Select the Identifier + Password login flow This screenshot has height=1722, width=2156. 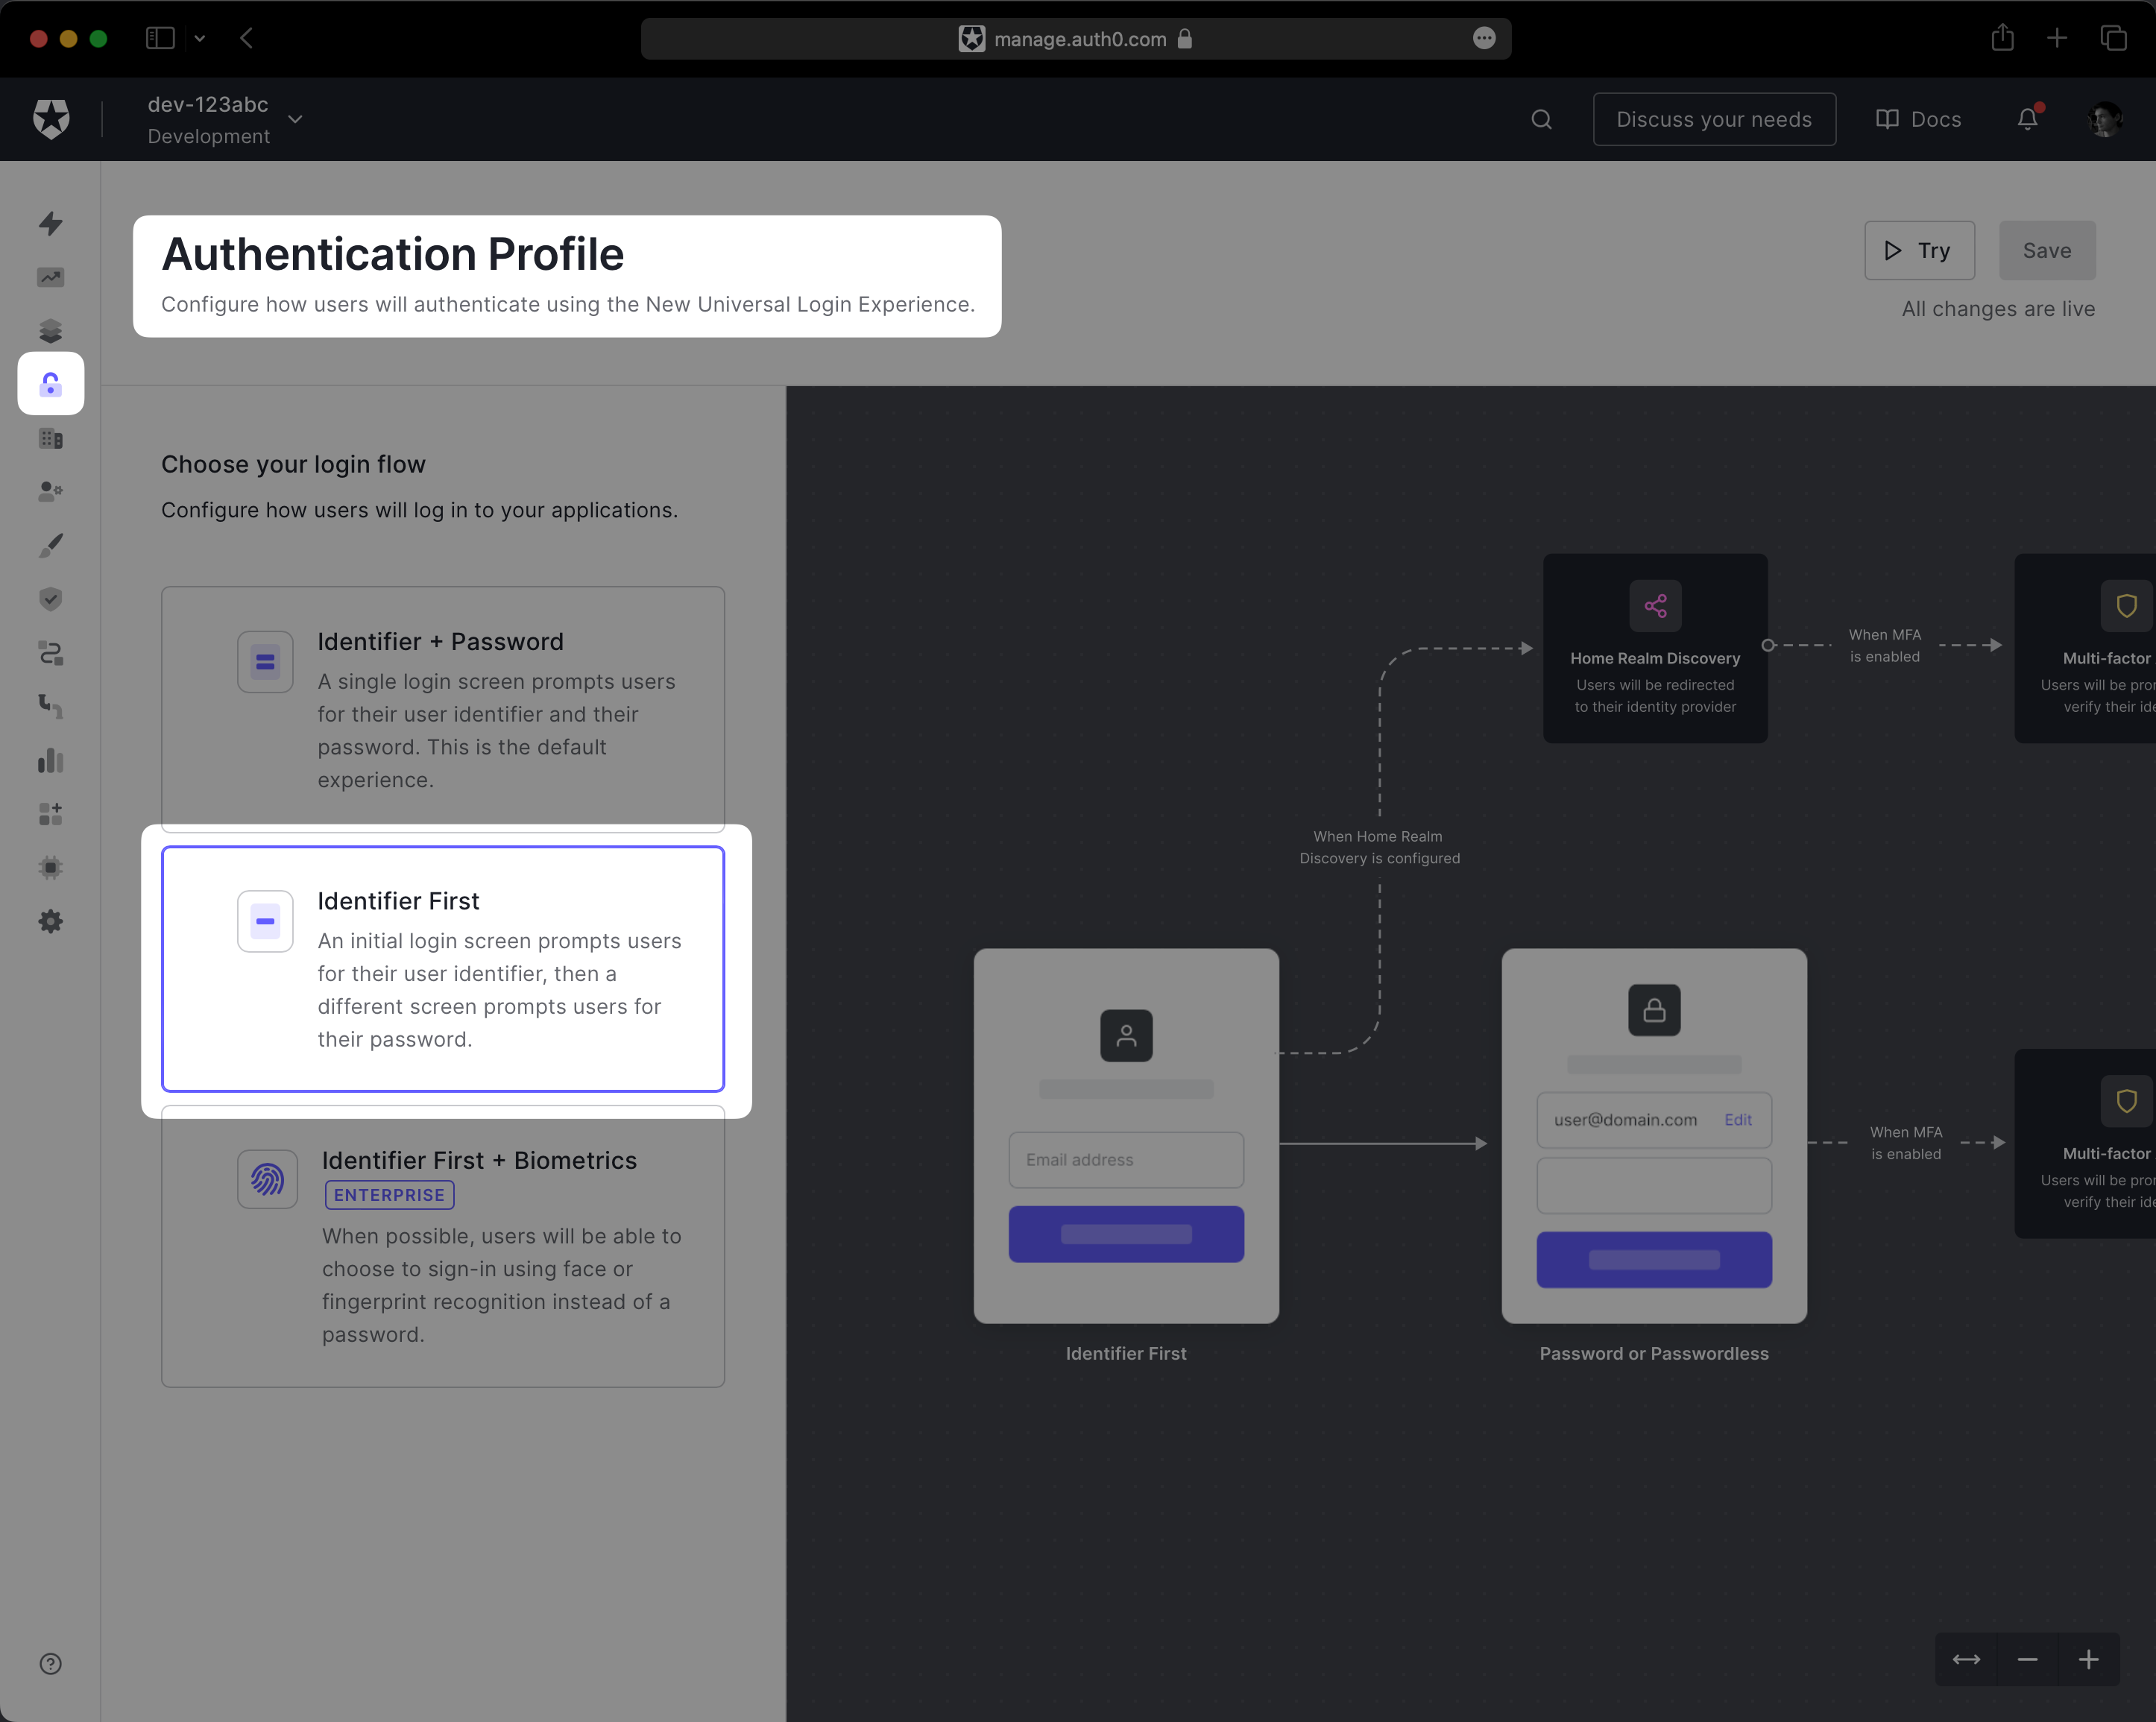click(x=443, y=708)
